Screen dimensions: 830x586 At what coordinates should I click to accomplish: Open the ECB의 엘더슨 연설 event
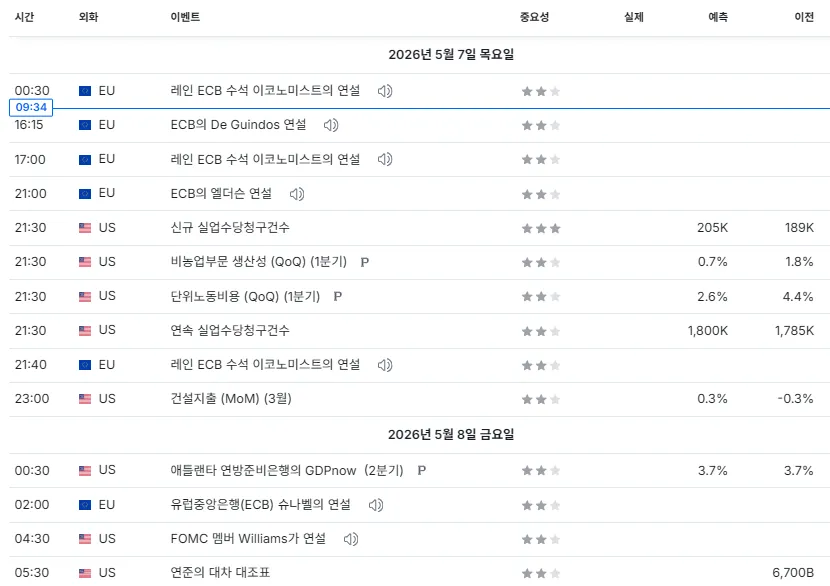(x=221, y=193)
